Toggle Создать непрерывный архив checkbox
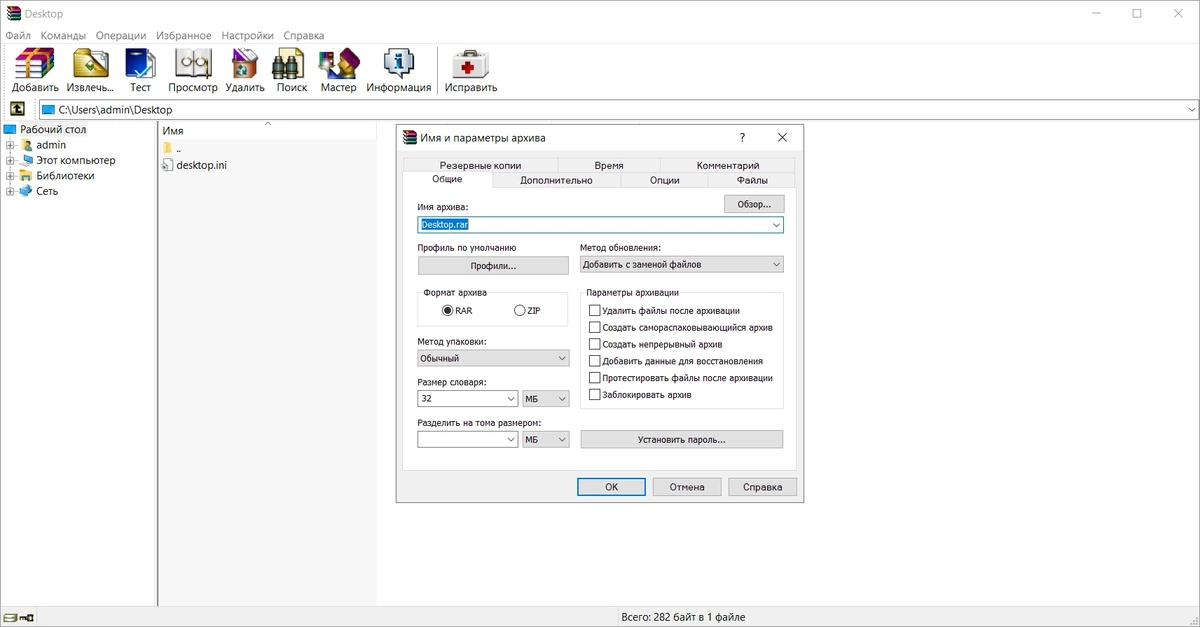Image resolution: width=1200 pixels, height=627 pixels. 595,344
